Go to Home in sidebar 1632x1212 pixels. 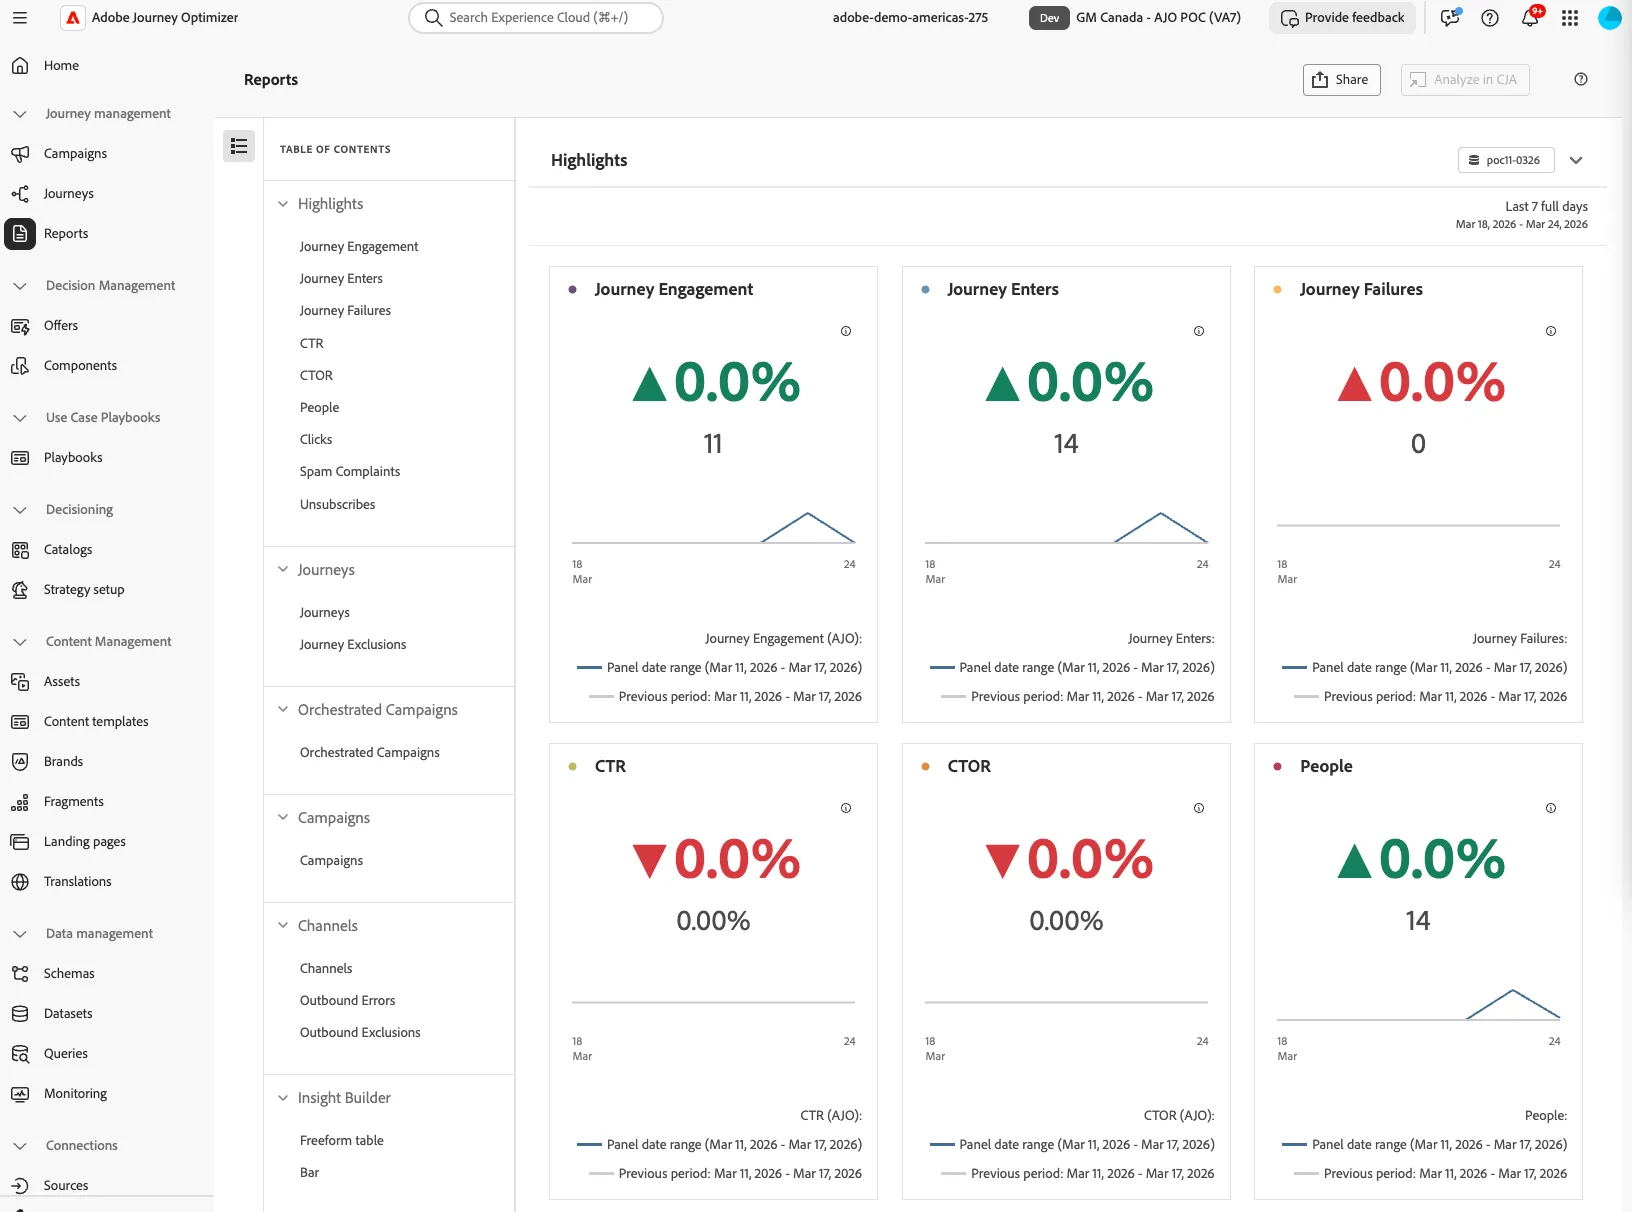(61, 66)
